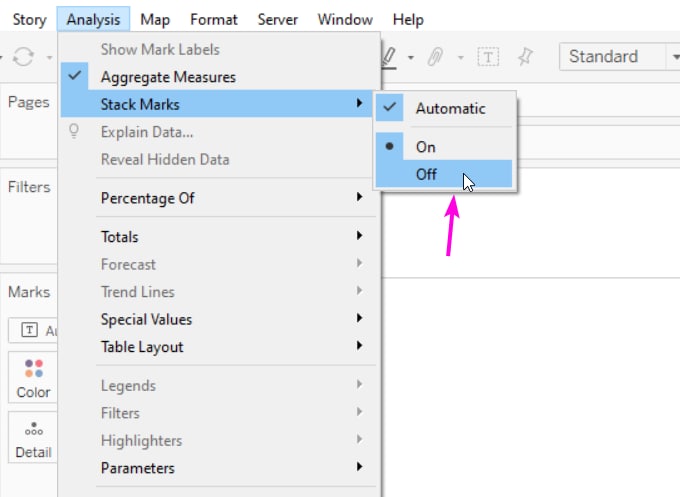Click Reveal Hidden Data entry
This screenshot has width=680, height=497.
pyautogui.click(x=219, y=159)
